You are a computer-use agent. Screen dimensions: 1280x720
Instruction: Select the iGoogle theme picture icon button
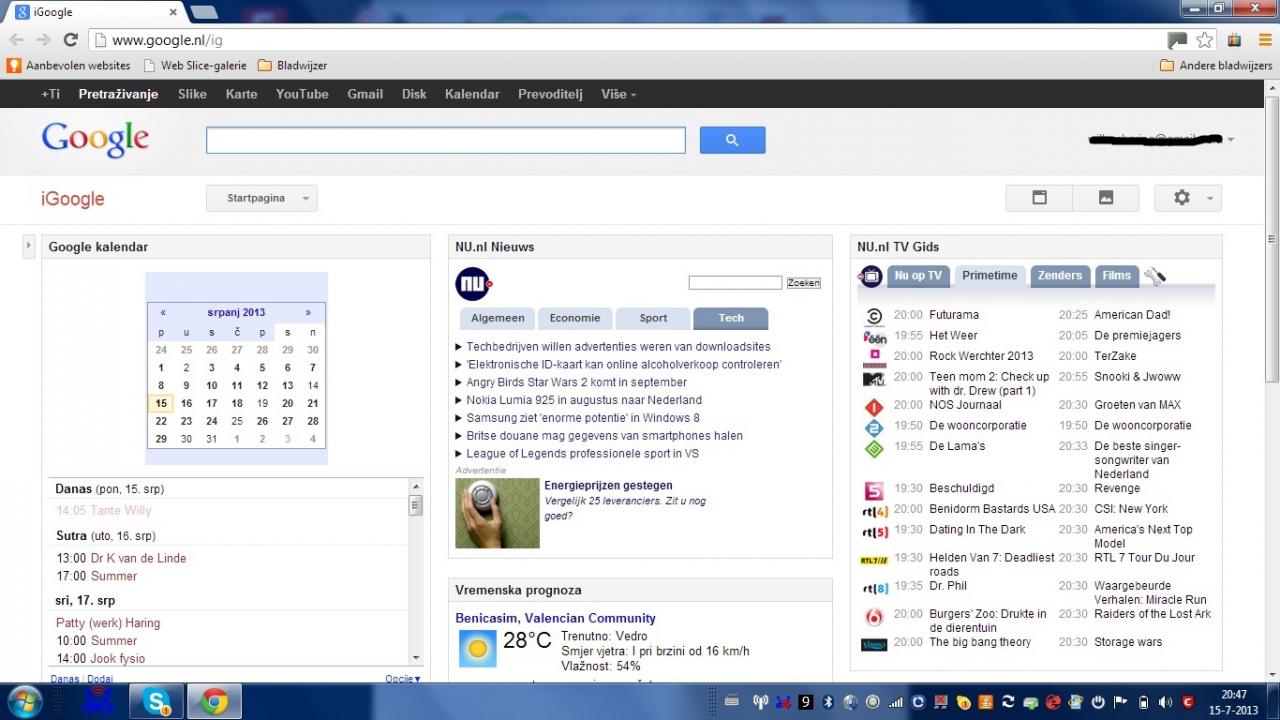(x=1106, y=198)
